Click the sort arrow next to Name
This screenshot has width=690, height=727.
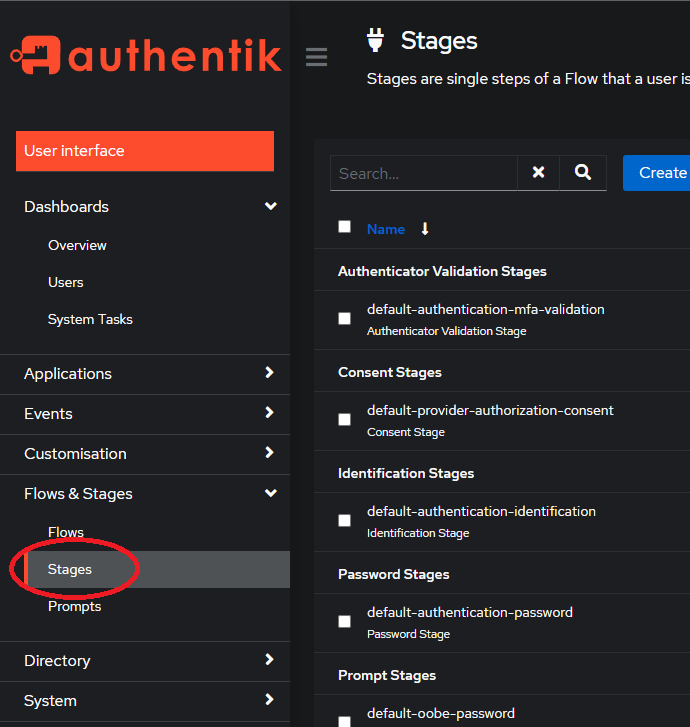(x=425, y=229)
